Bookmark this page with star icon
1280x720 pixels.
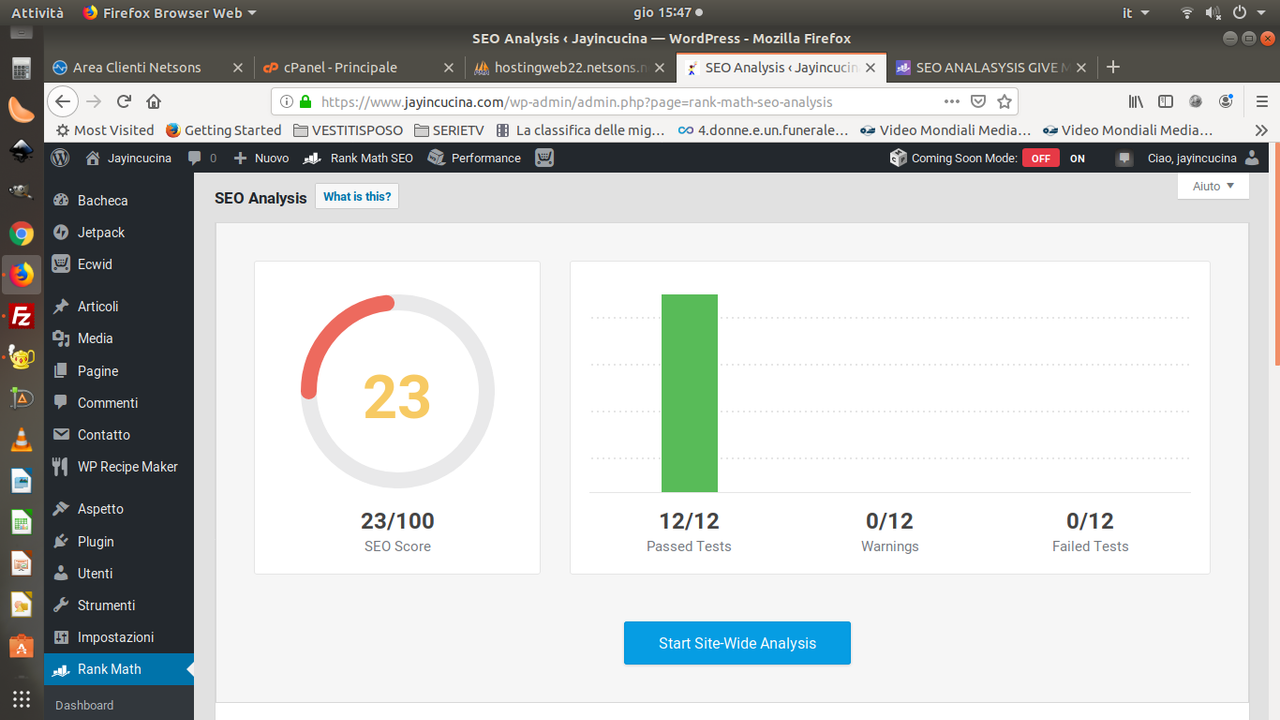tap(1005, 101)
